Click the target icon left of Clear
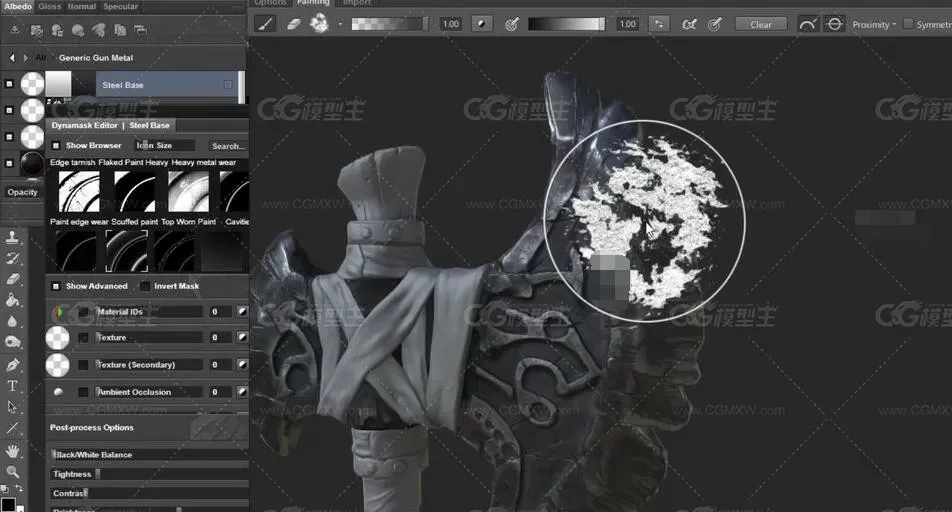The height and width of the screenshot is (512, 952). (x=715, y=24)
